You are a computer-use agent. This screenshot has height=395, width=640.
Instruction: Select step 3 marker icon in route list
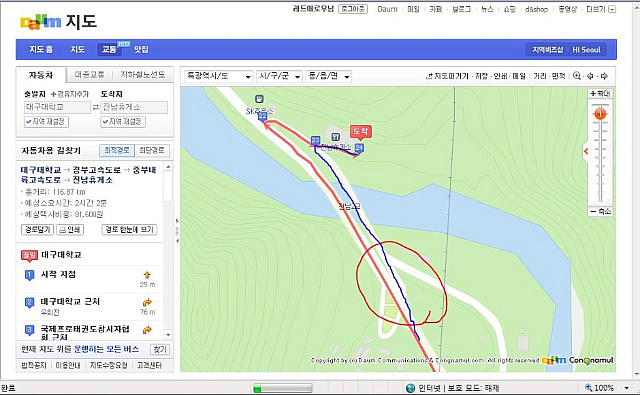tap(29, 330)
